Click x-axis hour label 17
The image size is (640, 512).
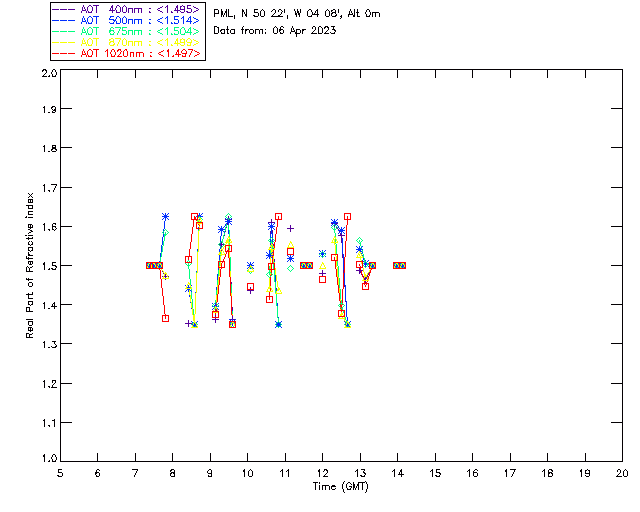pyautogui.click(x=510, y=473)
